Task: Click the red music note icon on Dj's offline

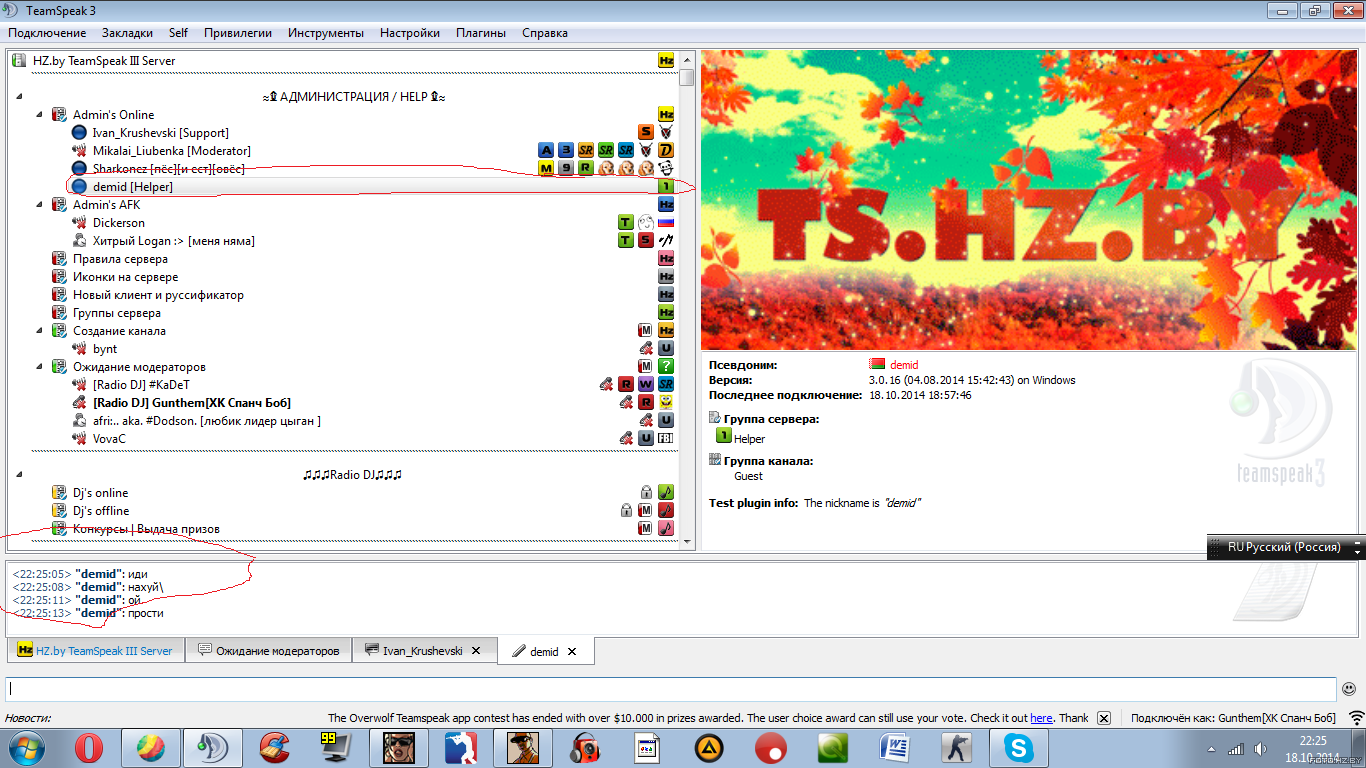Action: pos(666,510)
